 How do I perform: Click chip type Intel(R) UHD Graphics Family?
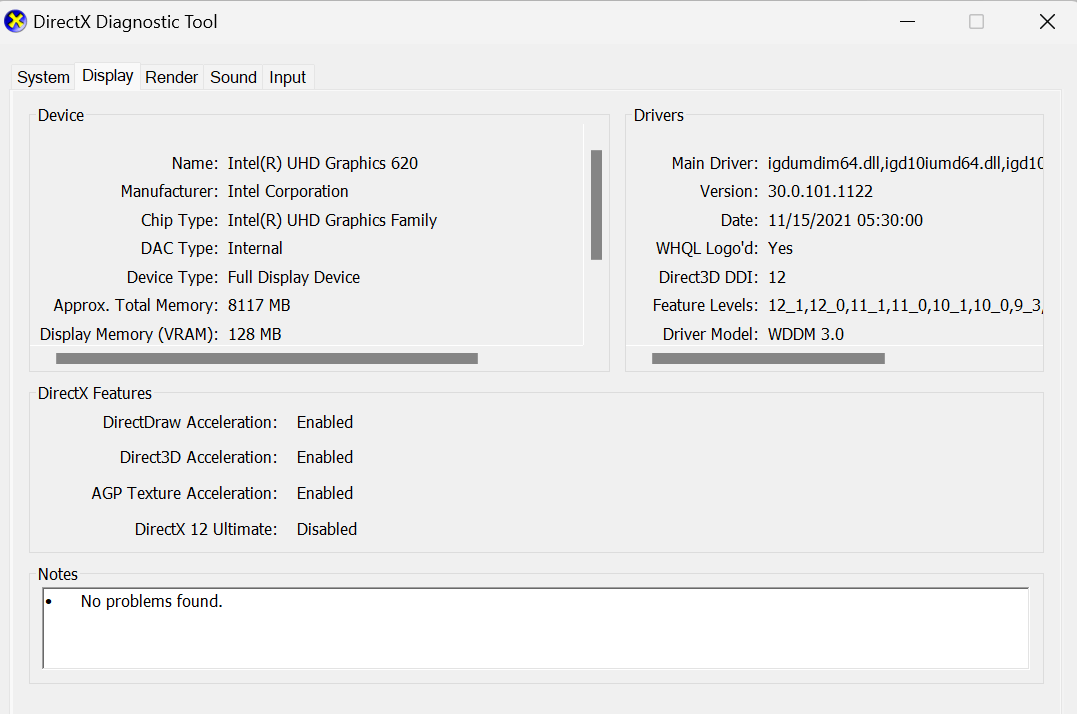332,220
